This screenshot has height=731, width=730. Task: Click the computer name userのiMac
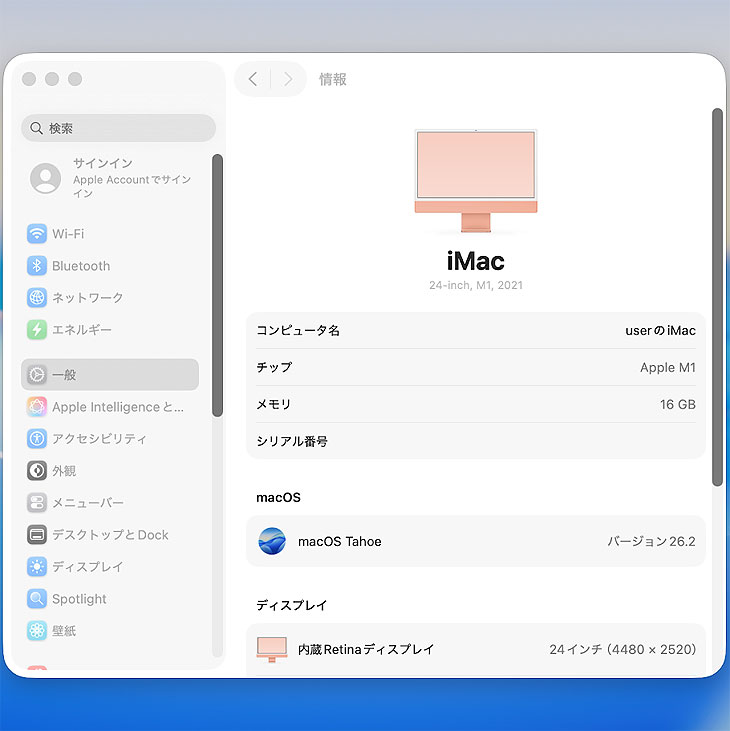point(660,331)
